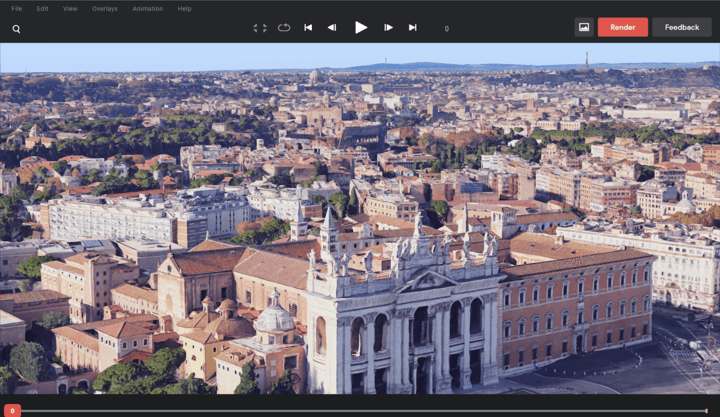Open the Overlays menu
This screenshot has height=417, width=720.
coord(105,9)
